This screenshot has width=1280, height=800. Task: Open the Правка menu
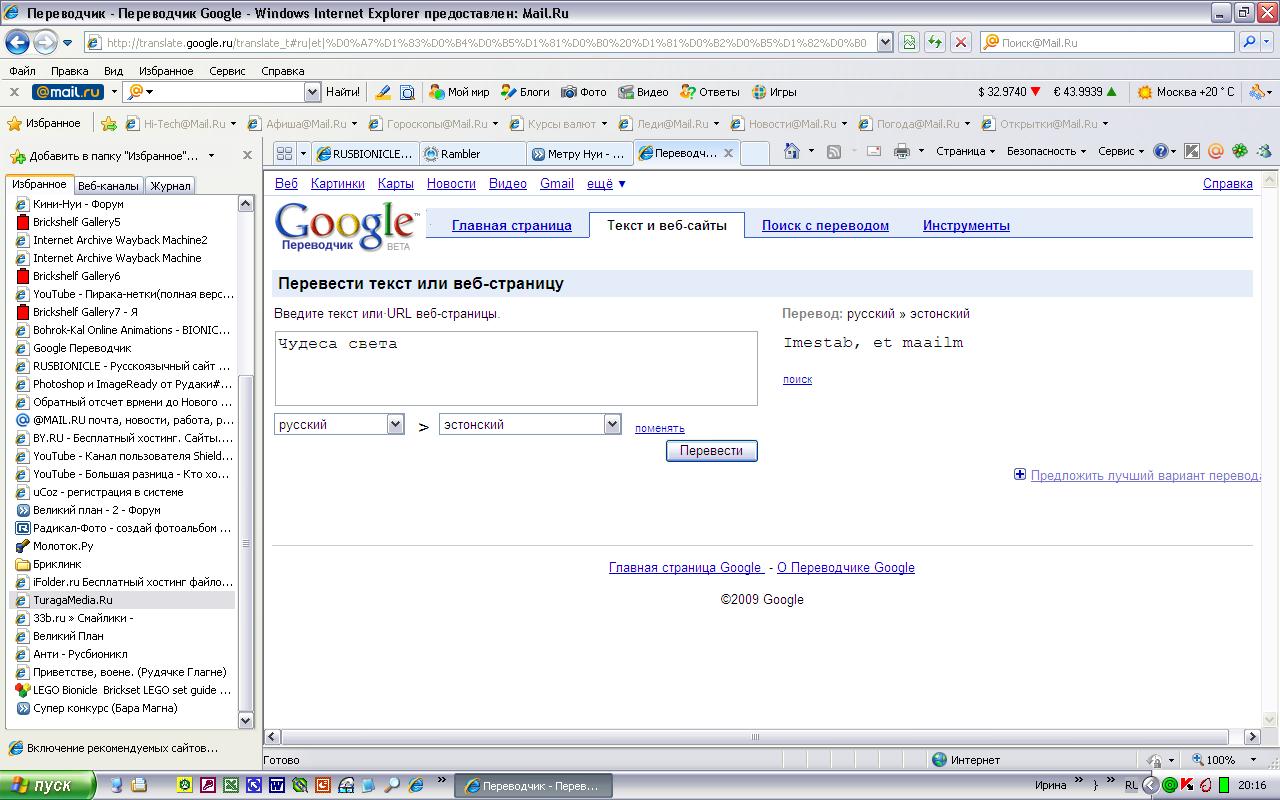coord(69,71)
